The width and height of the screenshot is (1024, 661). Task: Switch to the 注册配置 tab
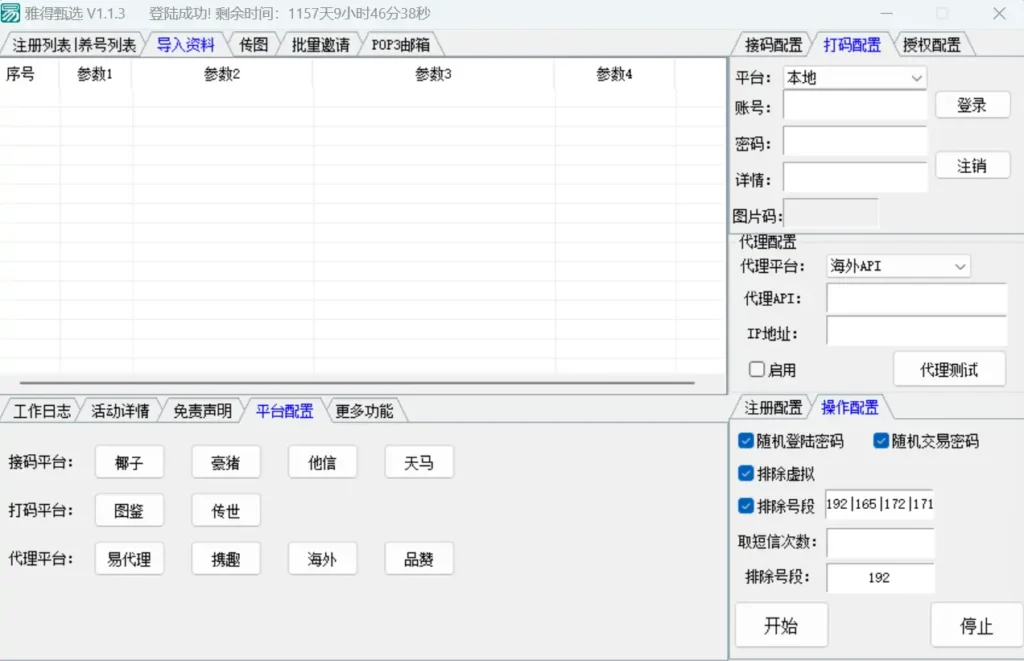point(773,408)
